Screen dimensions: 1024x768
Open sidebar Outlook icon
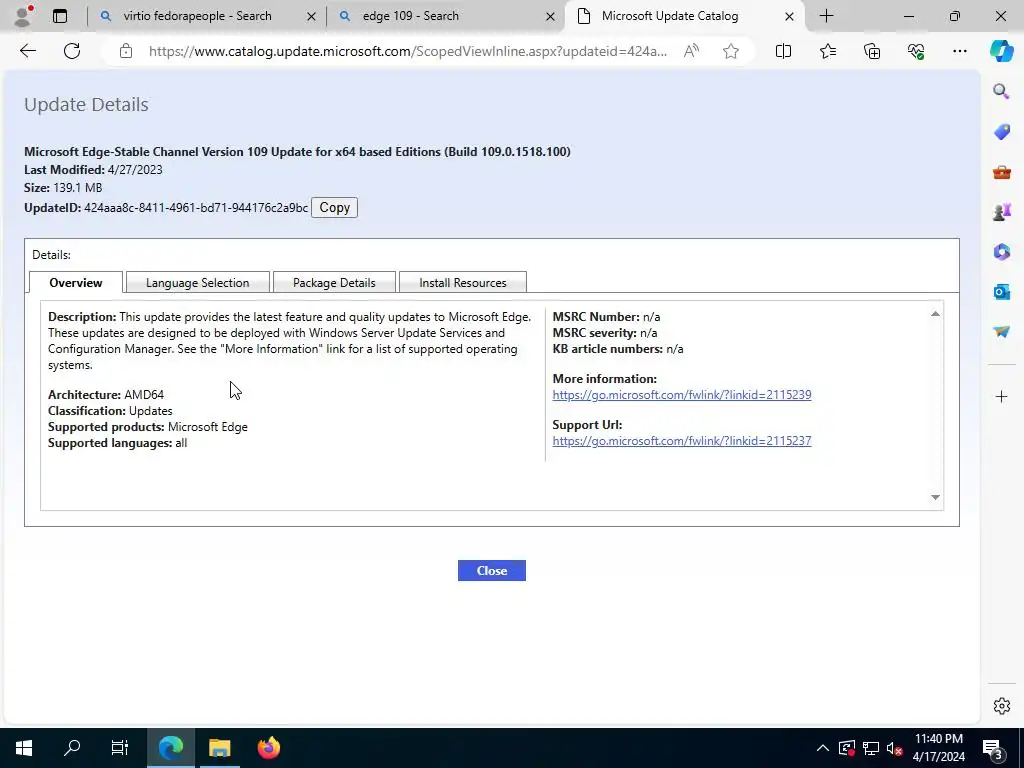pyautogui.click(x=1001, y=292)
